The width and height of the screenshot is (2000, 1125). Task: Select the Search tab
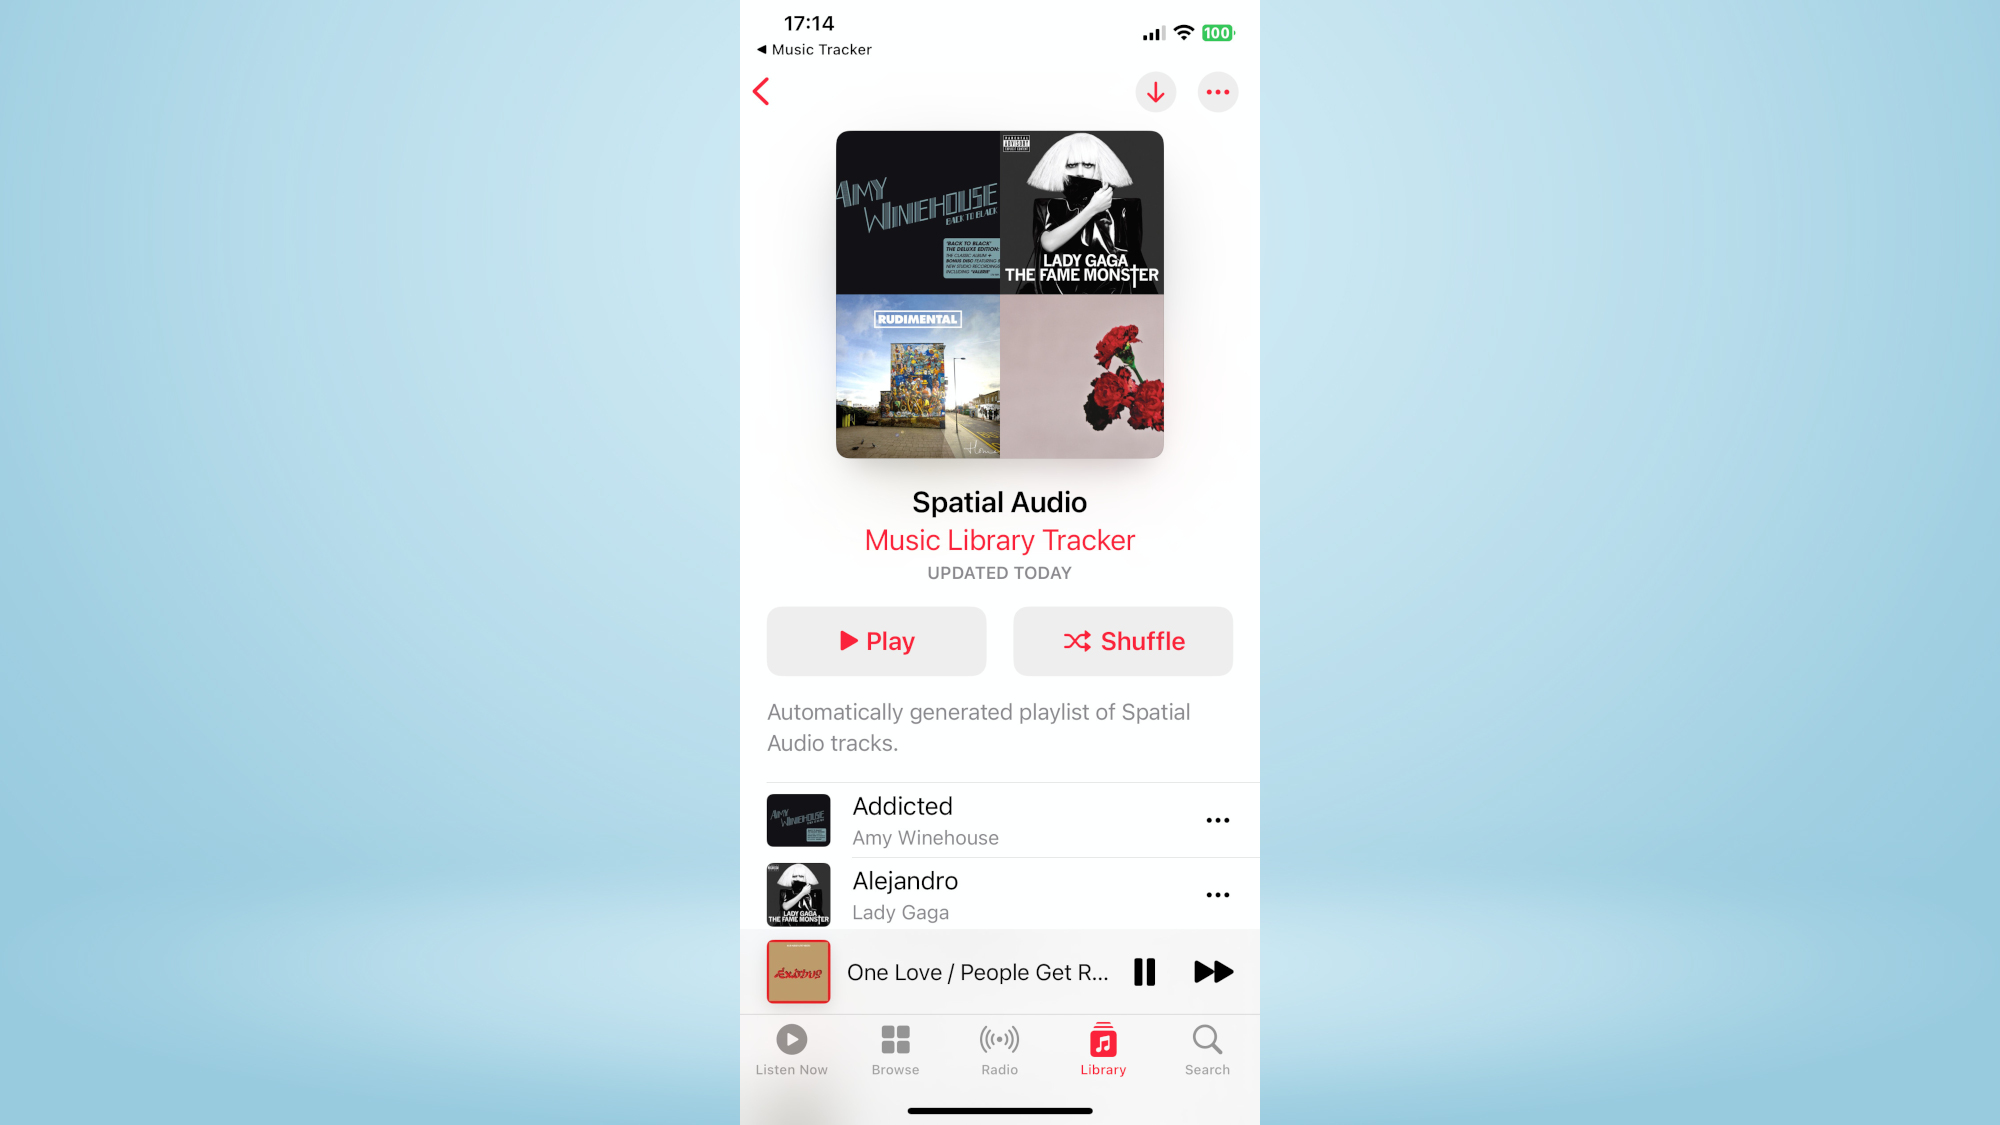[x=1207, y=1049]
